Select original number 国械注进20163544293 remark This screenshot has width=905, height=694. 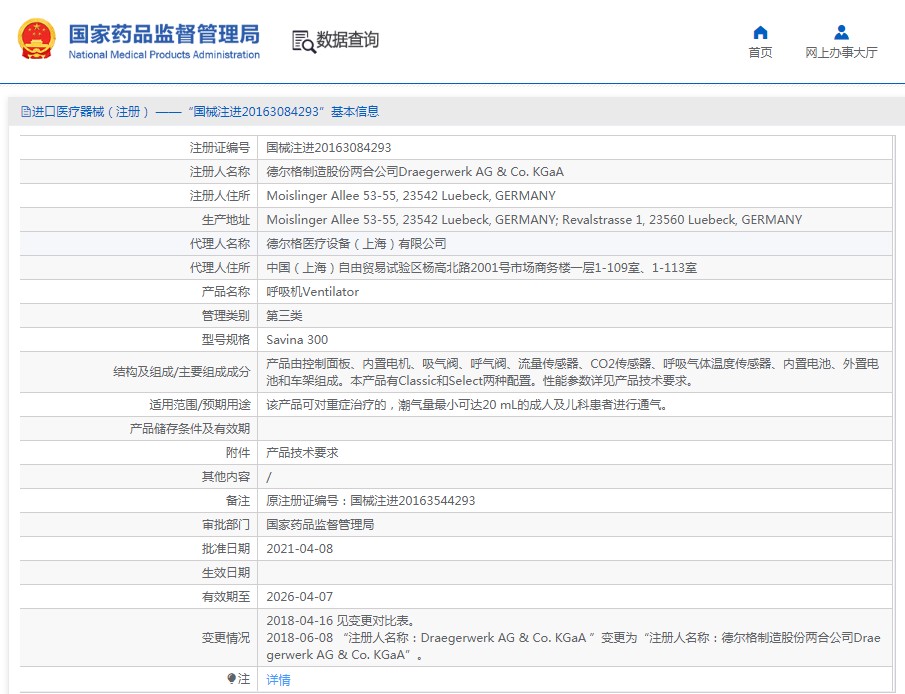371,501
